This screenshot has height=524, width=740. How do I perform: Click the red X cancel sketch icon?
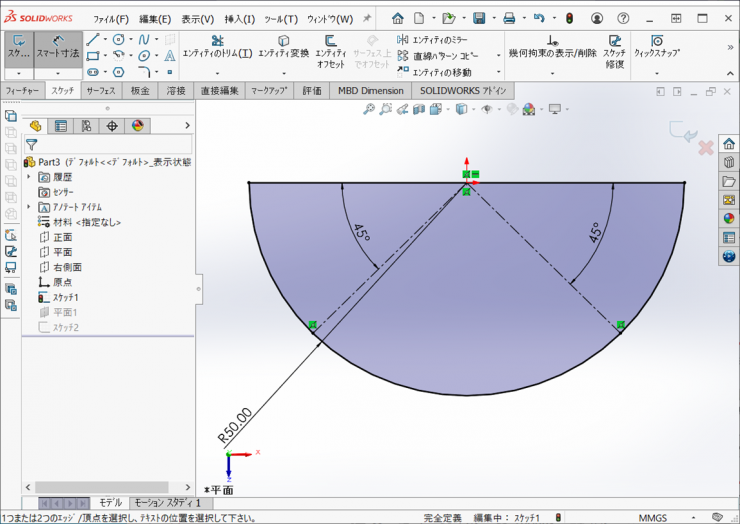pyautogui.click(x=705, y=148)
